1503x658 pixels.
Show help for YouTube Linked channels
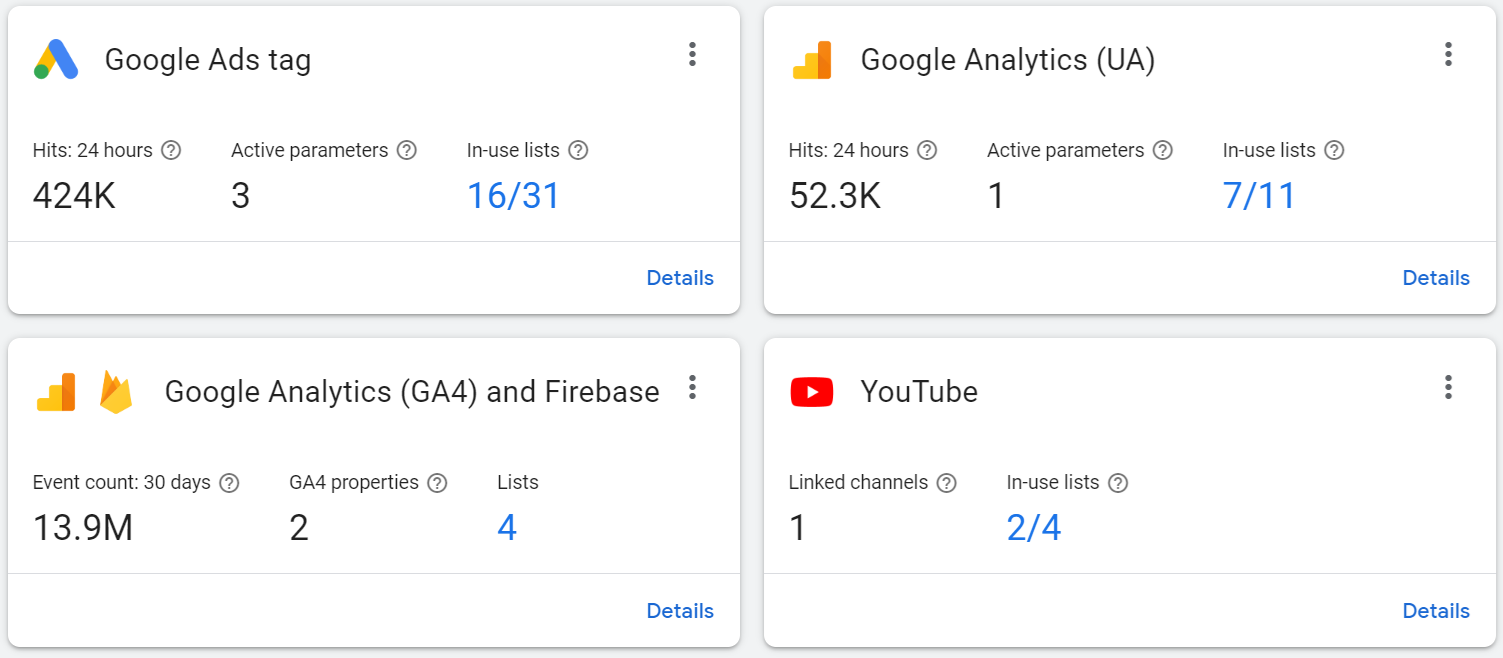[x=947, y=483]
